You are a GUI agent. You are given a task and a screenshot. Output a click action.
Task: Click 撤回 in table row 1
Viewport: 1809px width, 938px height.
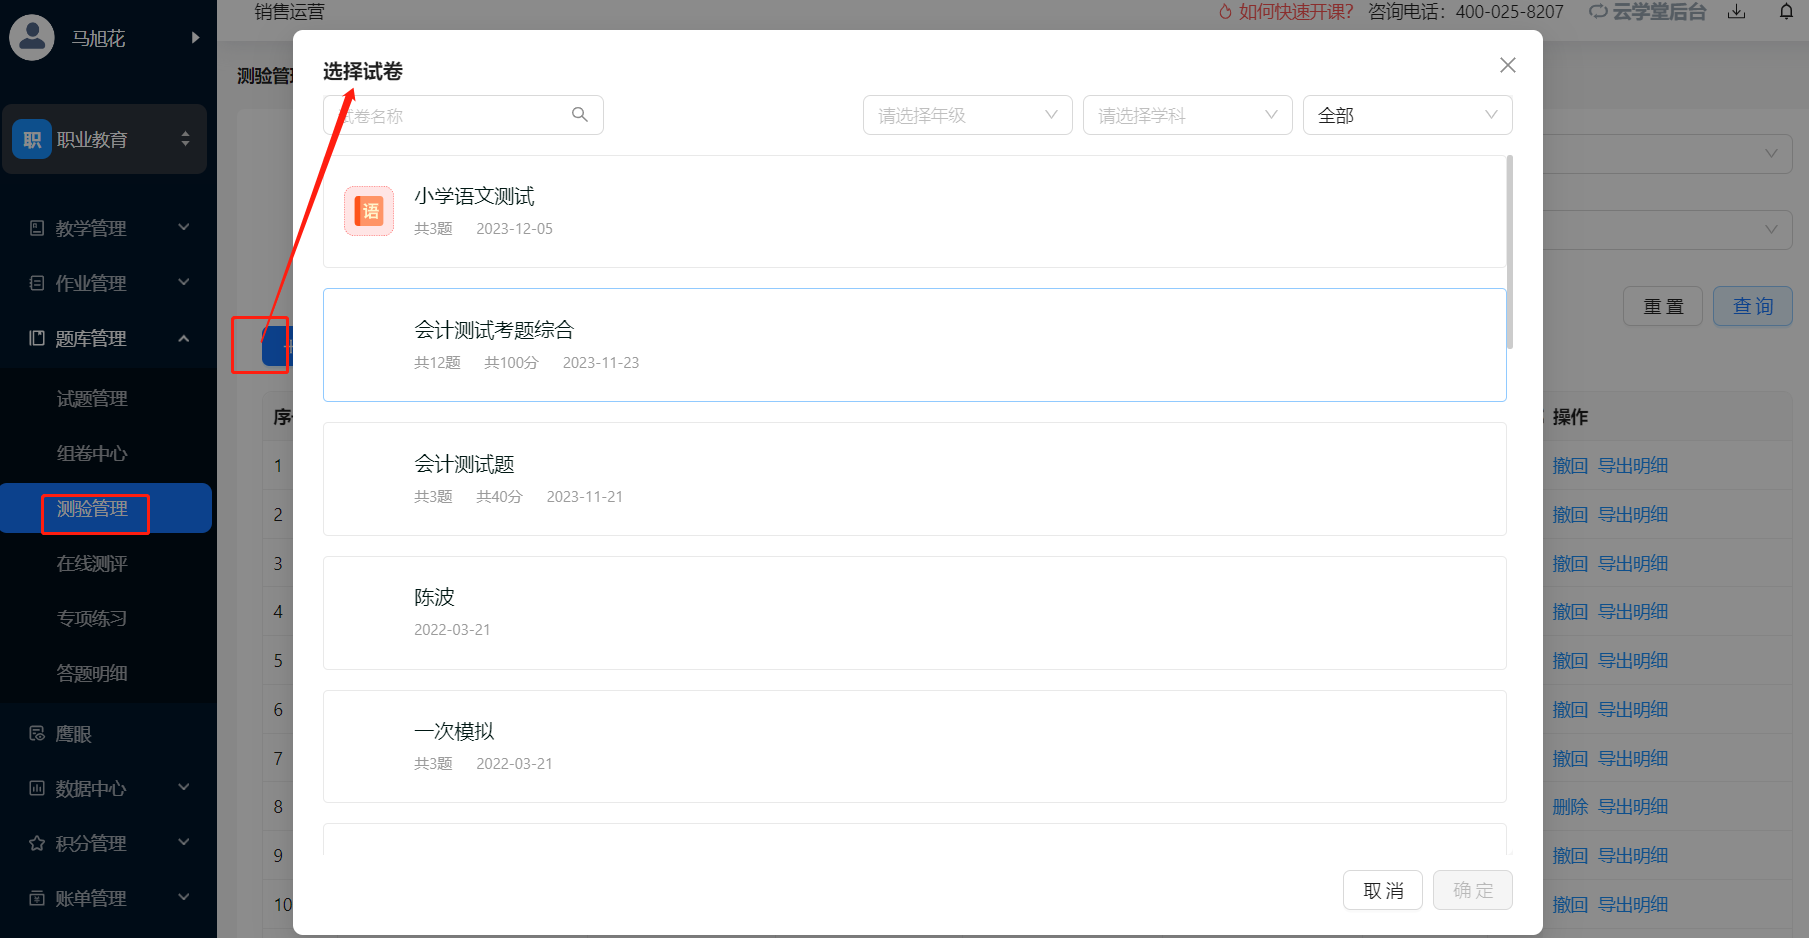(x=1570, y=466)
